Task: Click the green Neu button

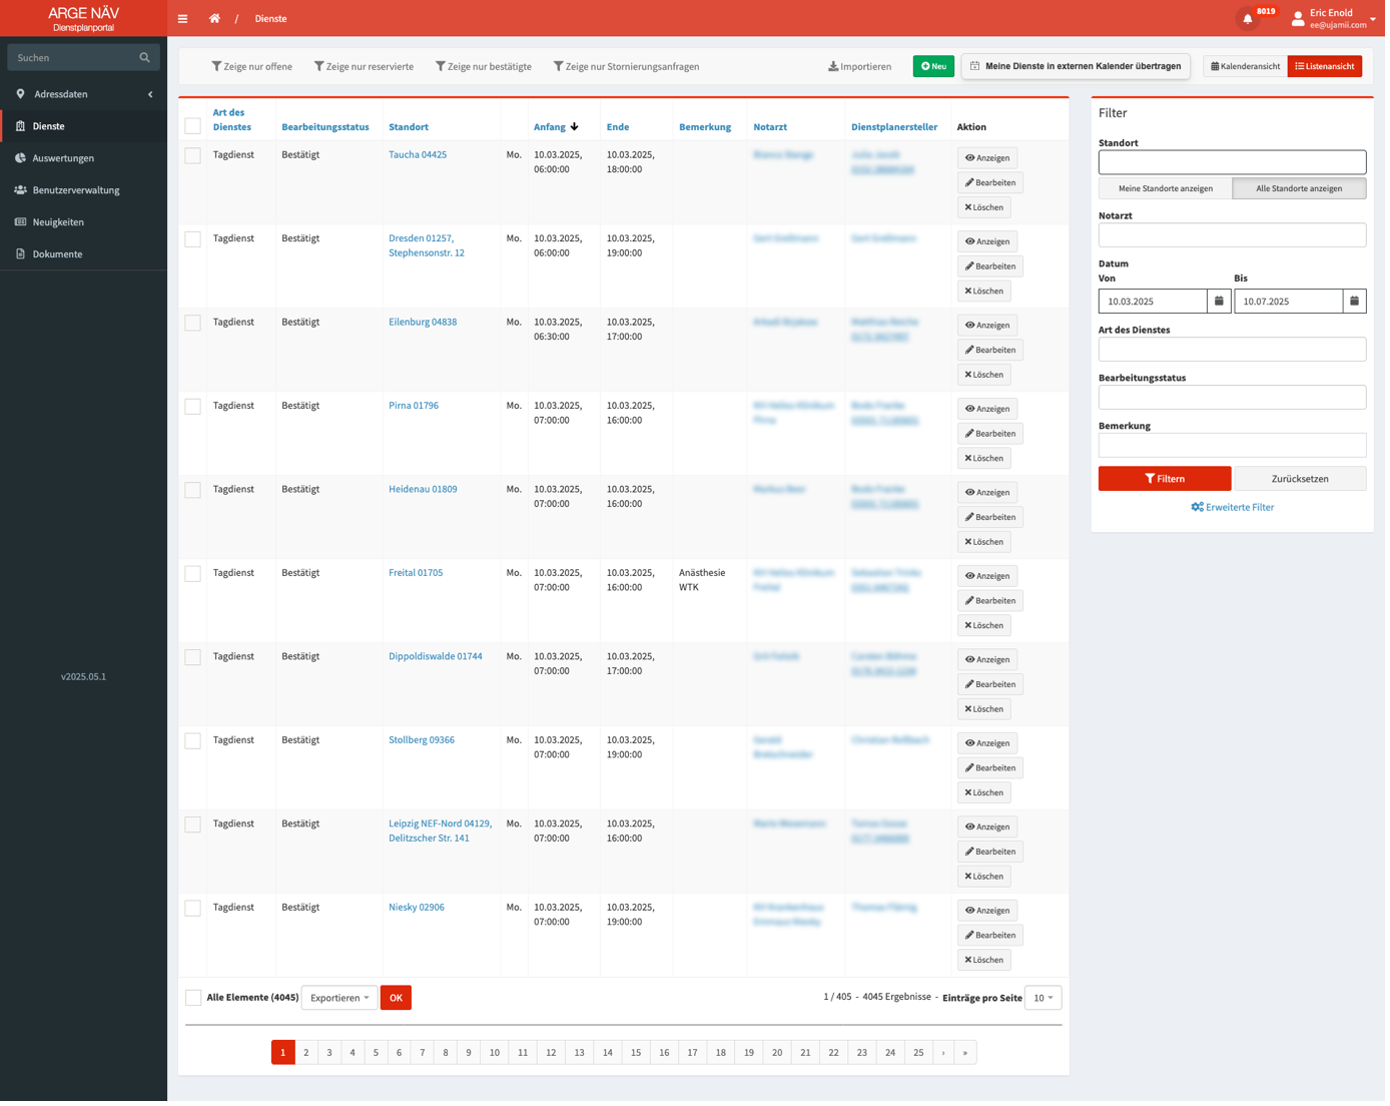Action: [933, 66]
